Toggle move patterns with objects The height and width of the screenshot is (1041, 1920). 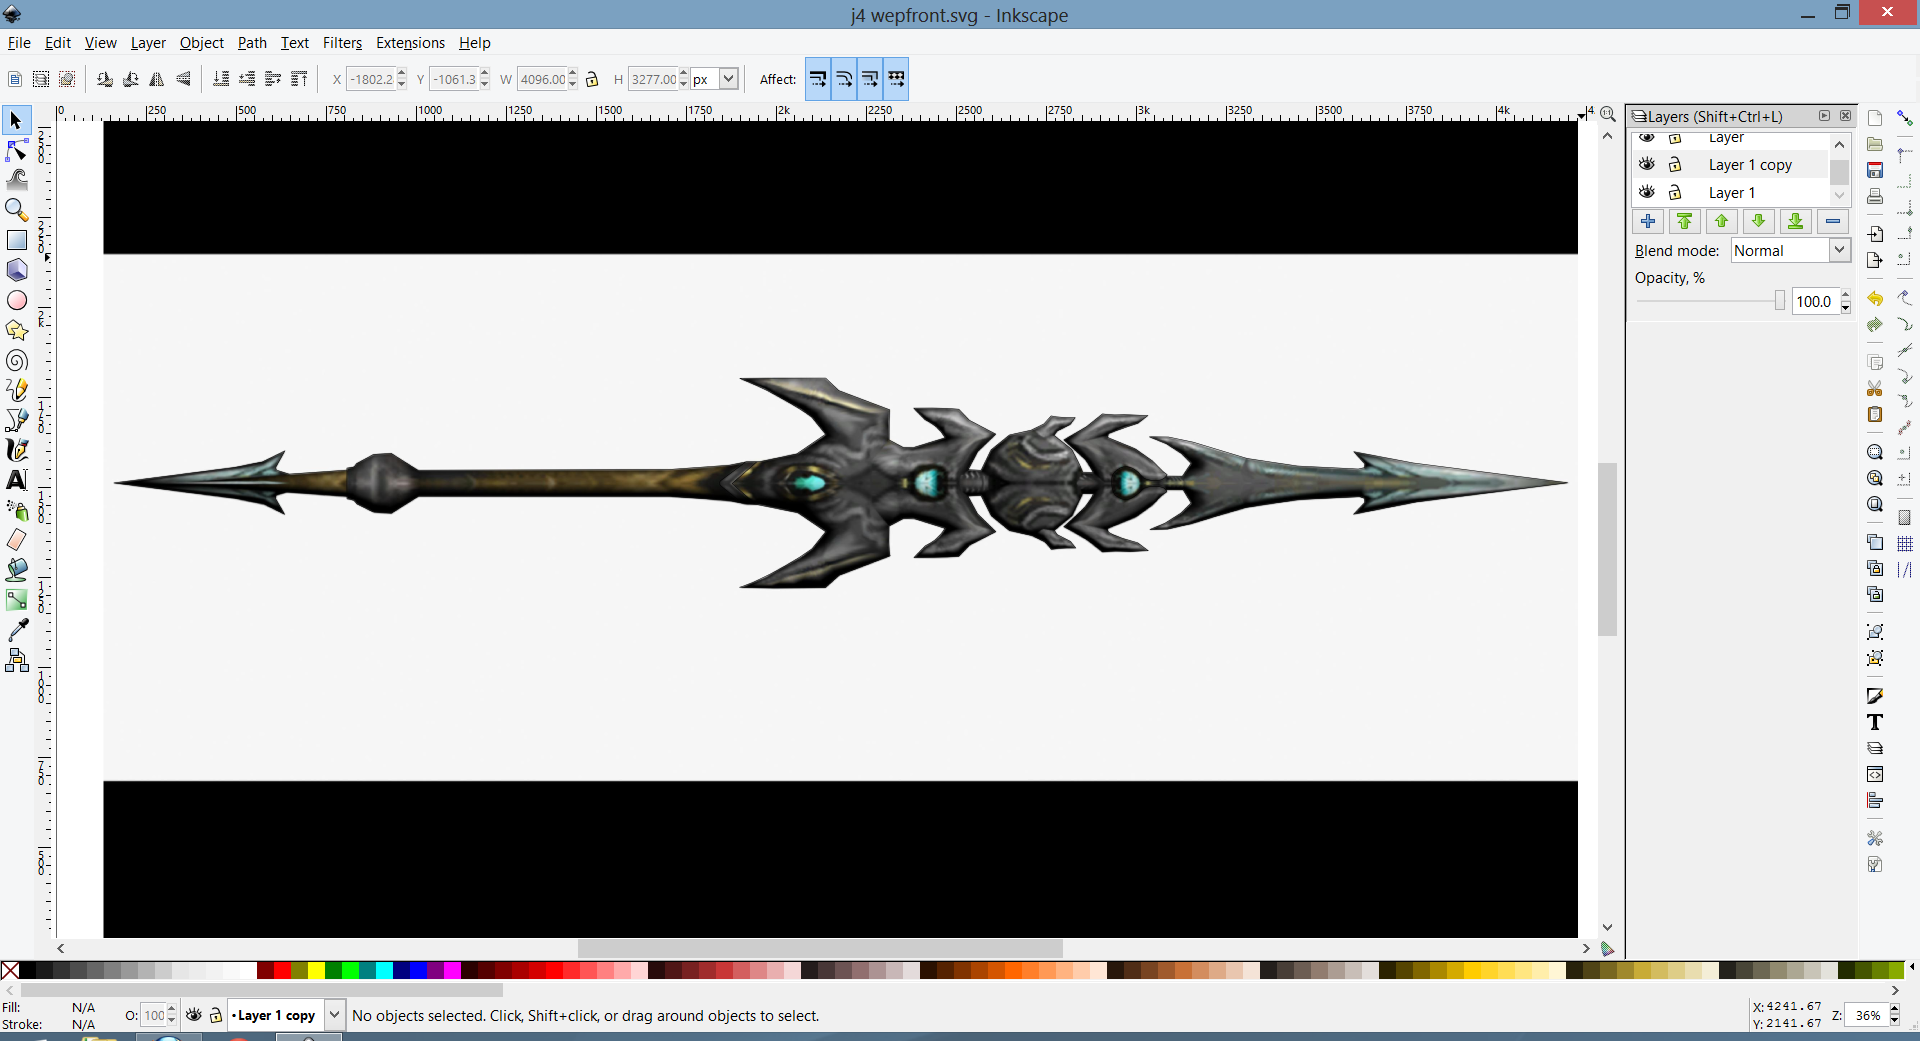pyautogui.click(x=896, y=79)
